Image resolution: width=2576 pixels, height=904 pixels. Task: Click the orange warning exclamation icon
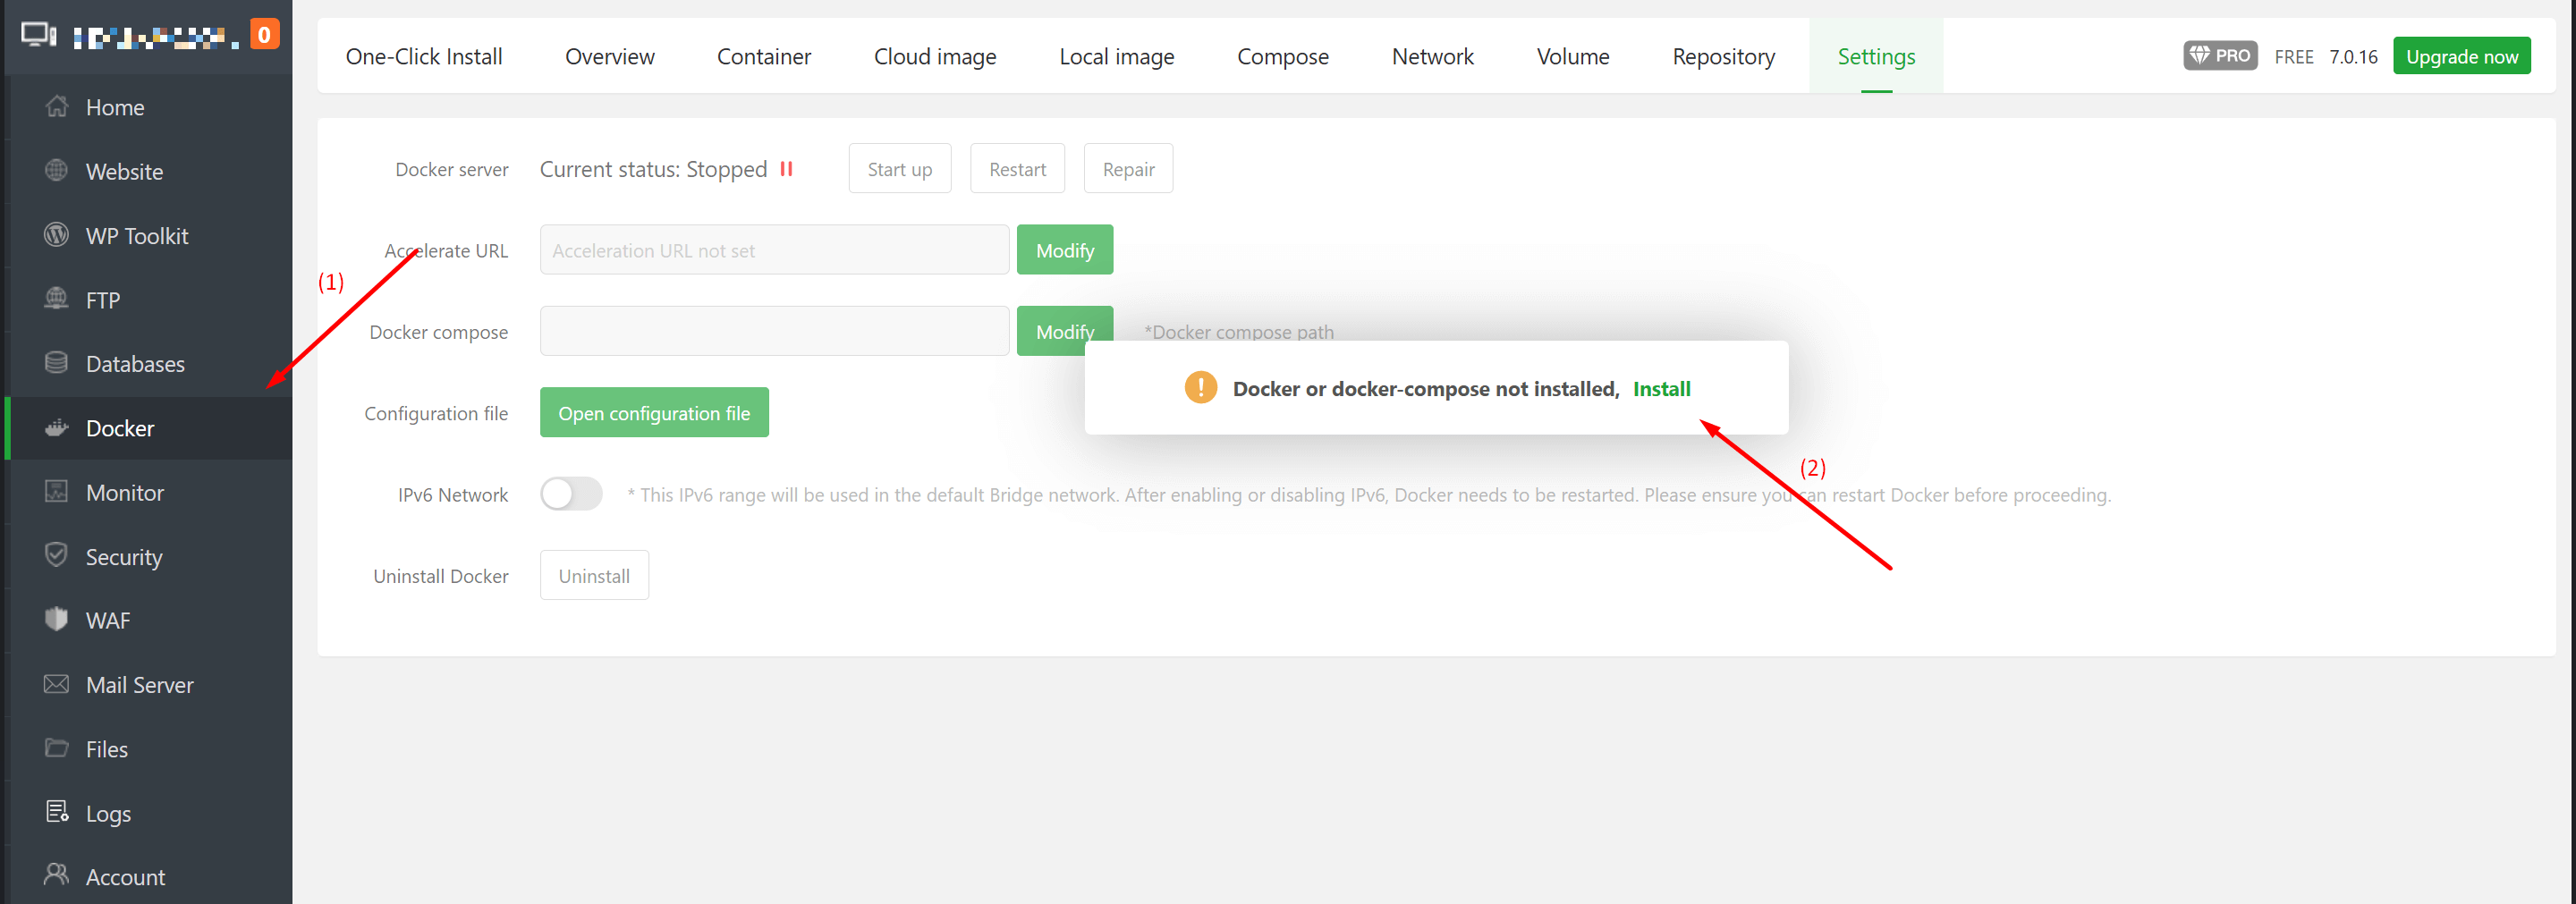(x=1200, y=387)
